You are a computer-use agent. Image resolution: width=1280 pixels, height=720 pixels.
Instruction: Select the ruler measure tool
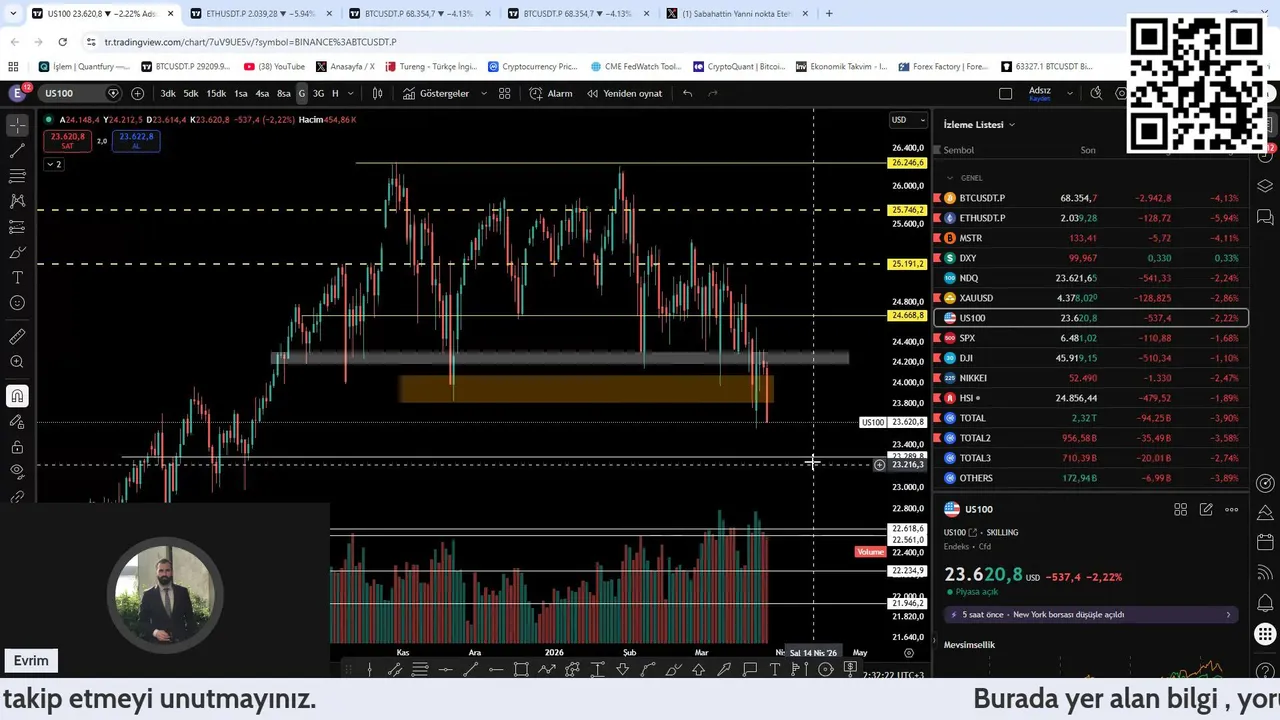point(17,337)
